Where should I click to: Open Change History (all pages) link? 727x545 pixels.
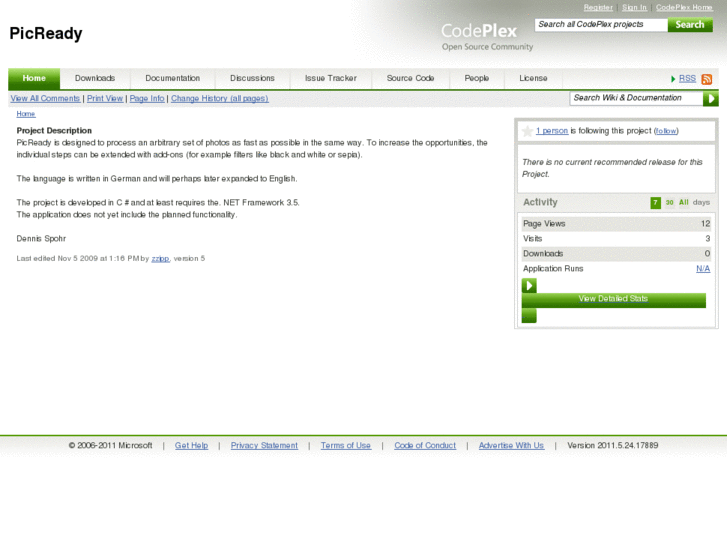click(220, 99)
